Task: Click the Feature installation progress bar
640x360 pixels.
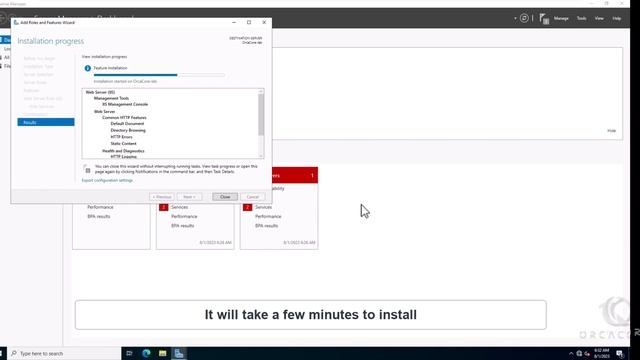Action: (x=159, y=75)
